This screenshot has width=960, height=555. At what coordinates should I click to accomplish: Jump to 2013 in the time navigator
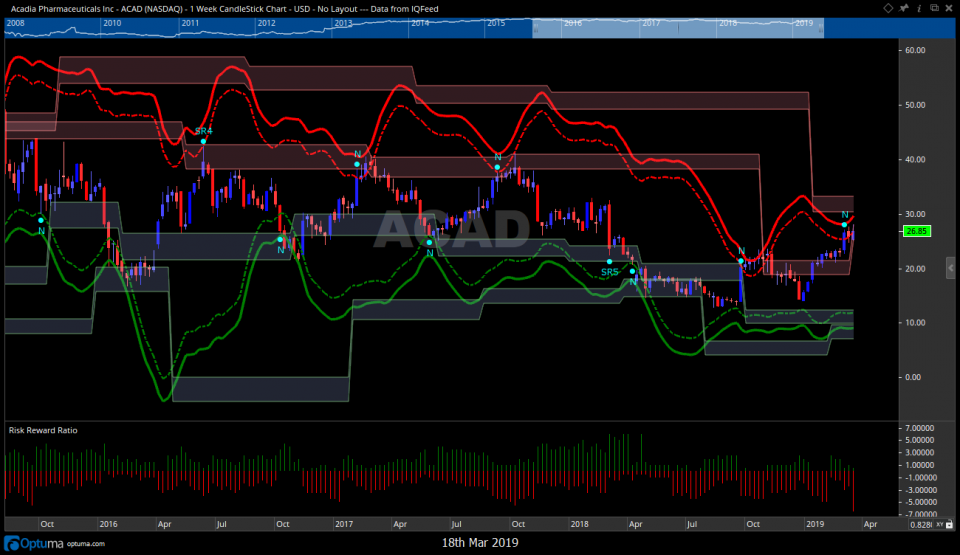(x=343, y=23)
